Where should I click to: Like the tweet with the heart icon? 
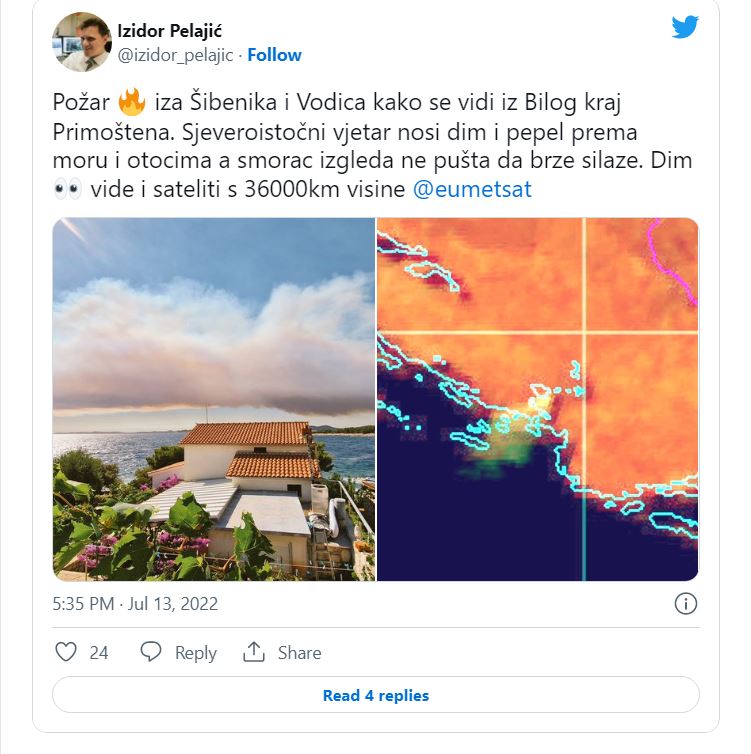pyautogui.click(x=66, y=652)
